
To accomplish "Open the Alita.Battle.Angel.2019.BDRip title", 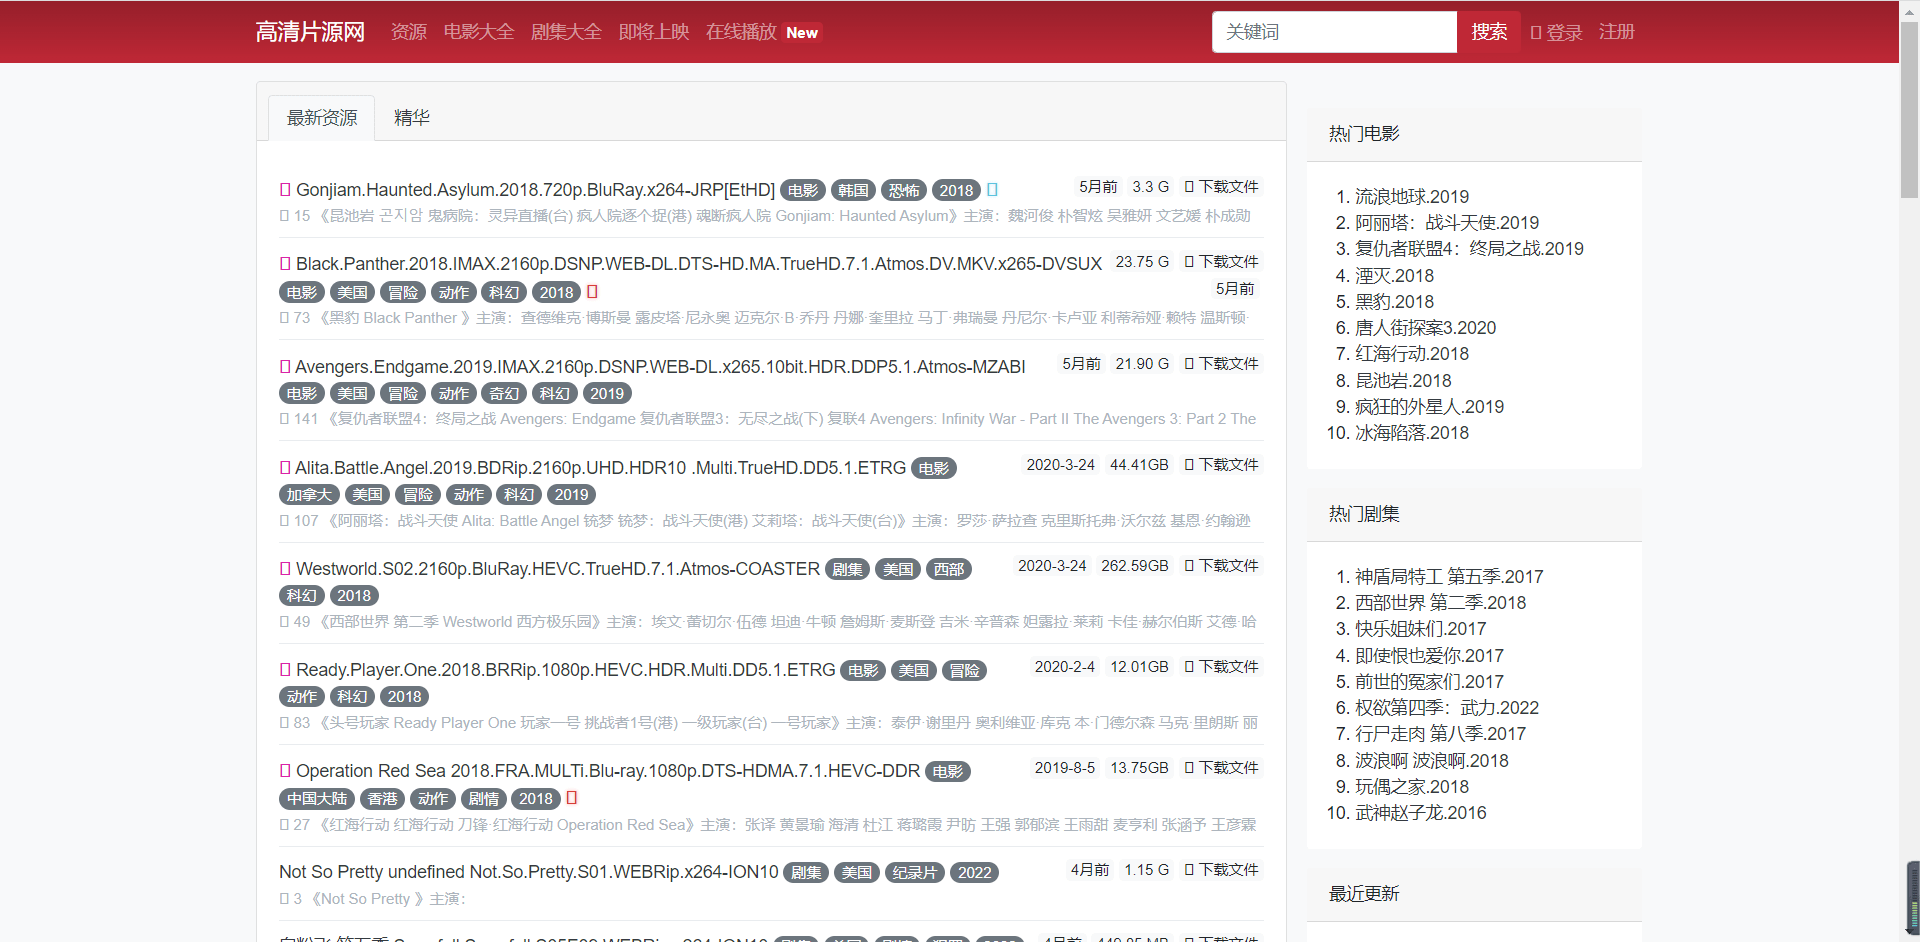I will (600, 468).
